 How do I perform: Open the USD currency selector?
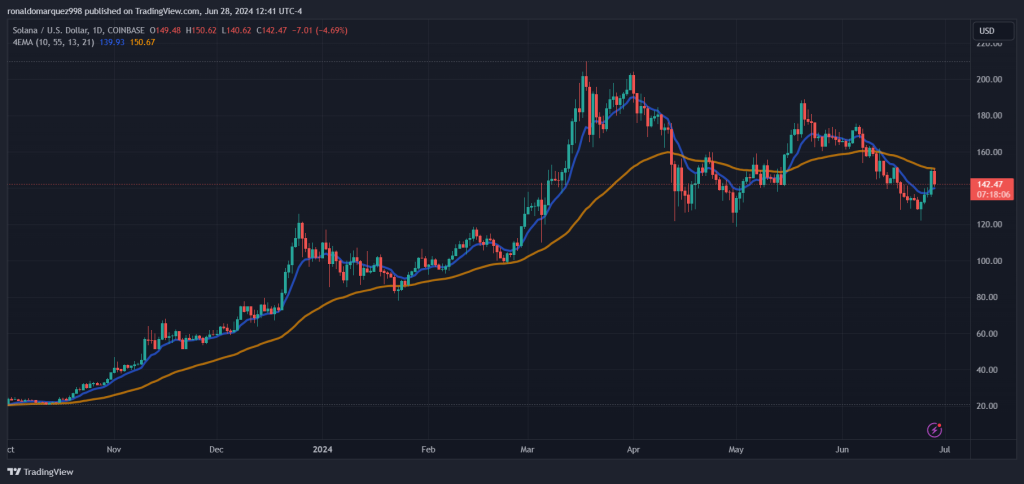click(x=986, y=32)
